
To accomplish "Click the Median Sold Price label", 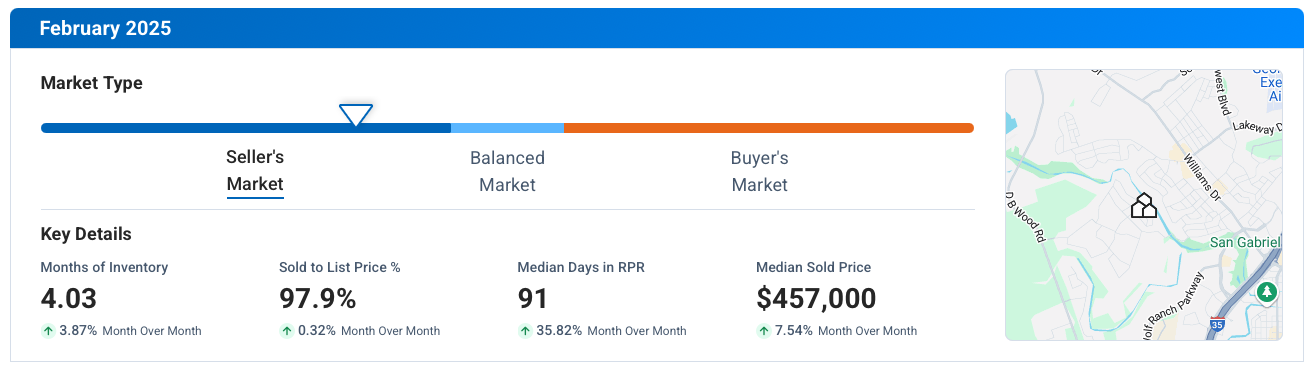I will coord(814,267).
